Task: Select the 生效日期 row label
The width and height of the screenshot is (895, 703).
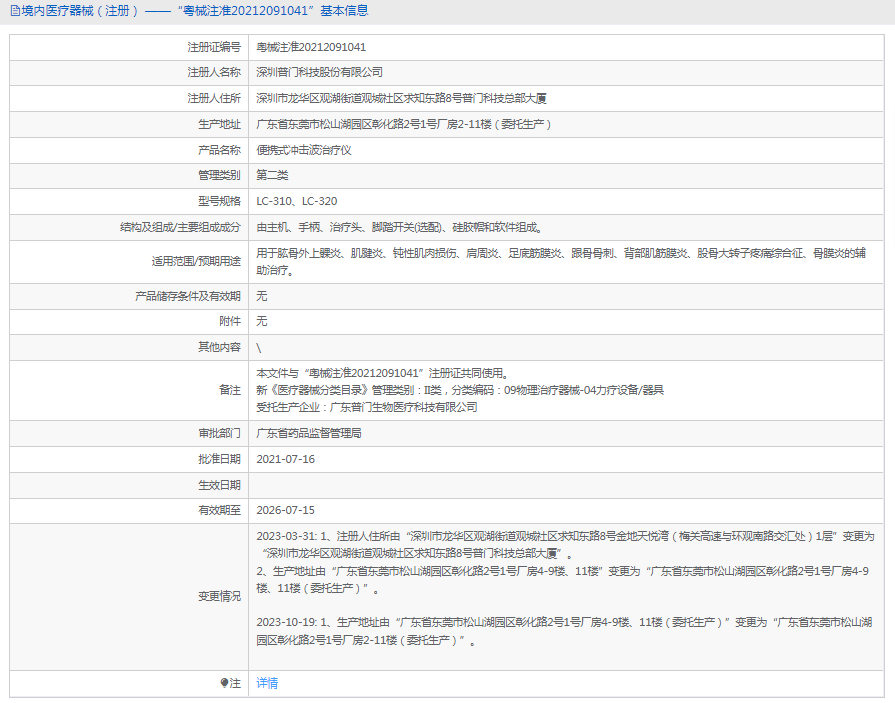Action: [x=219, y=485]
